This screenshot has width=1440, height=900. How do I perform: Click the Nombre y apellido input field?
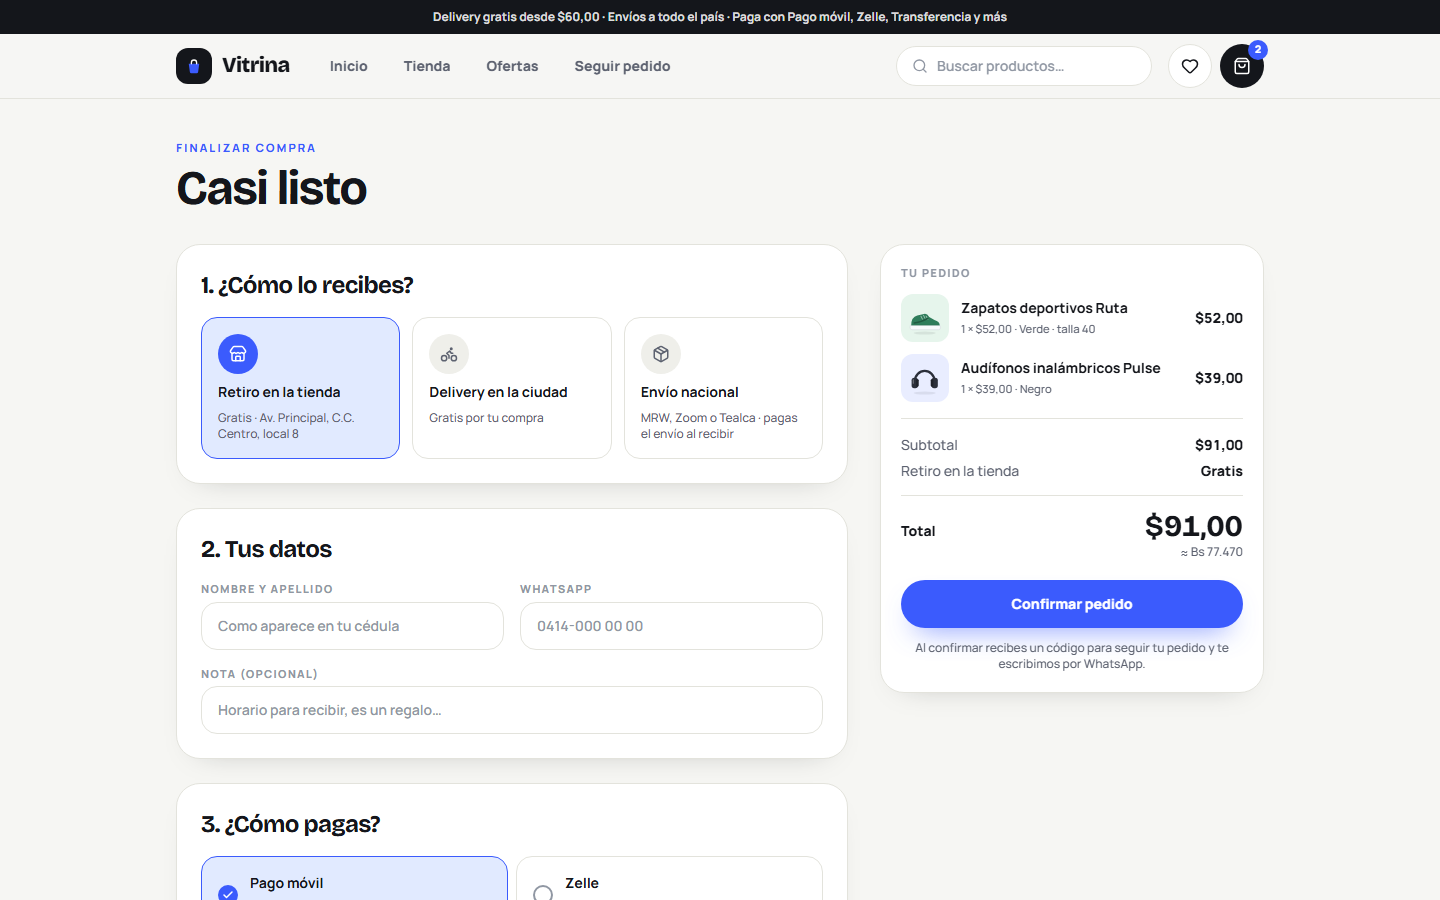tap(352, 626)
